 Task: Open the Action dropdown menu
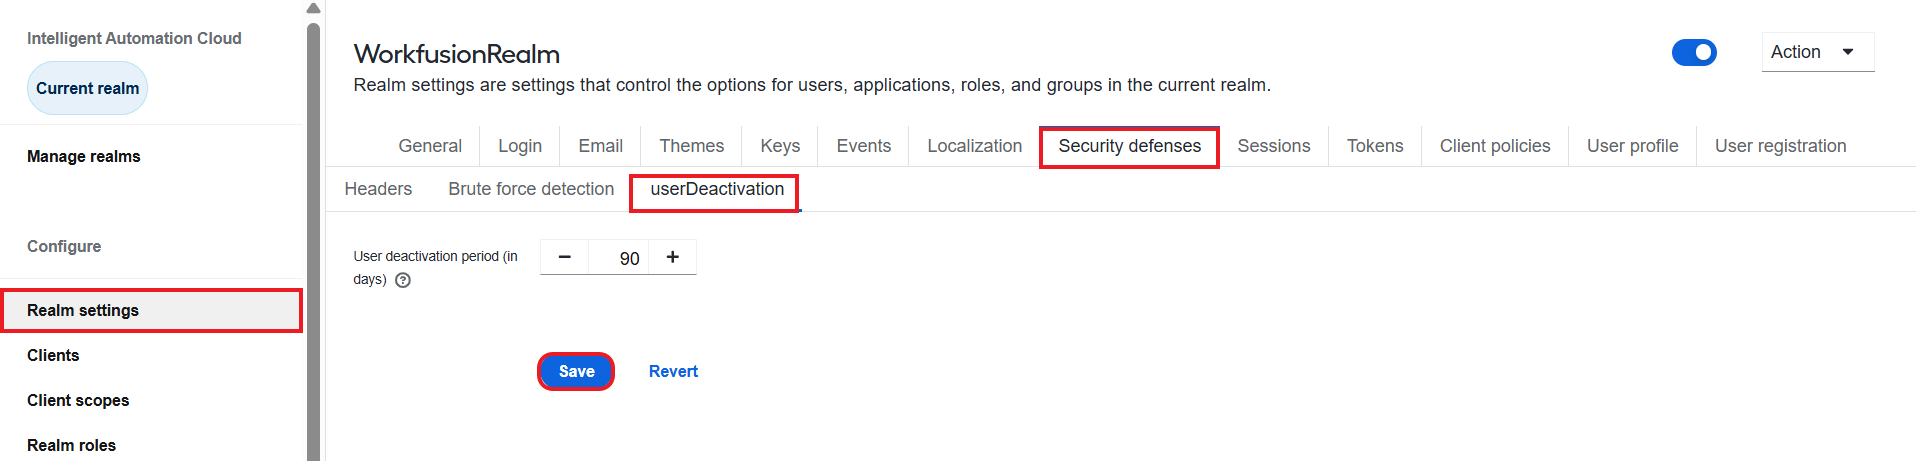(x=1817, y=52)
